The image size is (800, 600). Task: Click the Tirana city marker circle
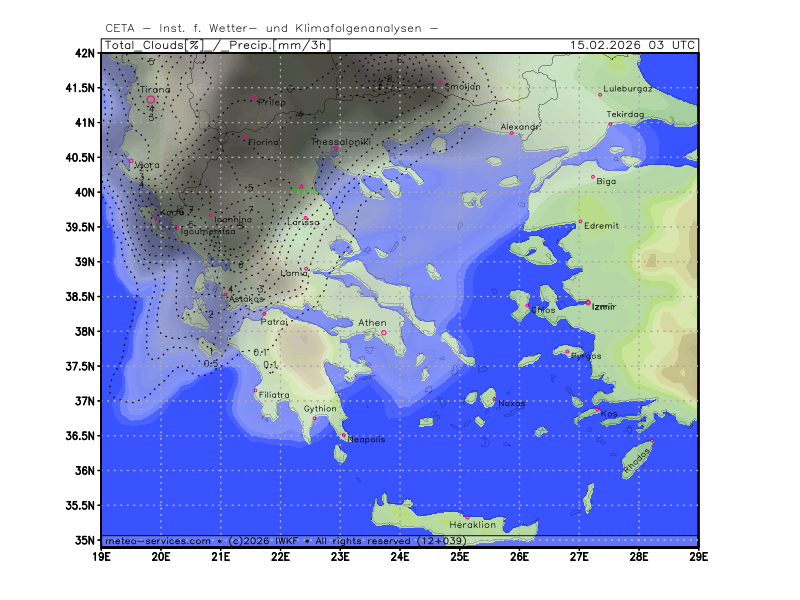[151, 99]
